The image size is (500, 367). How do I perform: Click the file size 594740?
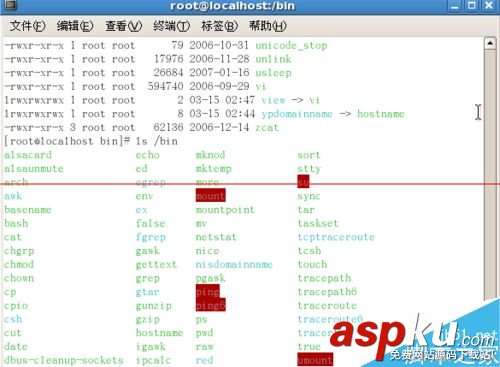pyautogui.click(x=165, y=86)
